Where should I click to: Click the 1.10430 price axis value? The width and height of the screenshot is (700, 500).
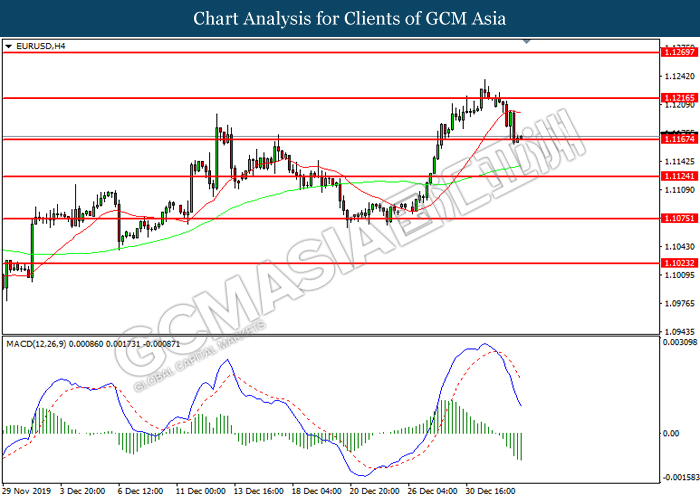(679, 246)
